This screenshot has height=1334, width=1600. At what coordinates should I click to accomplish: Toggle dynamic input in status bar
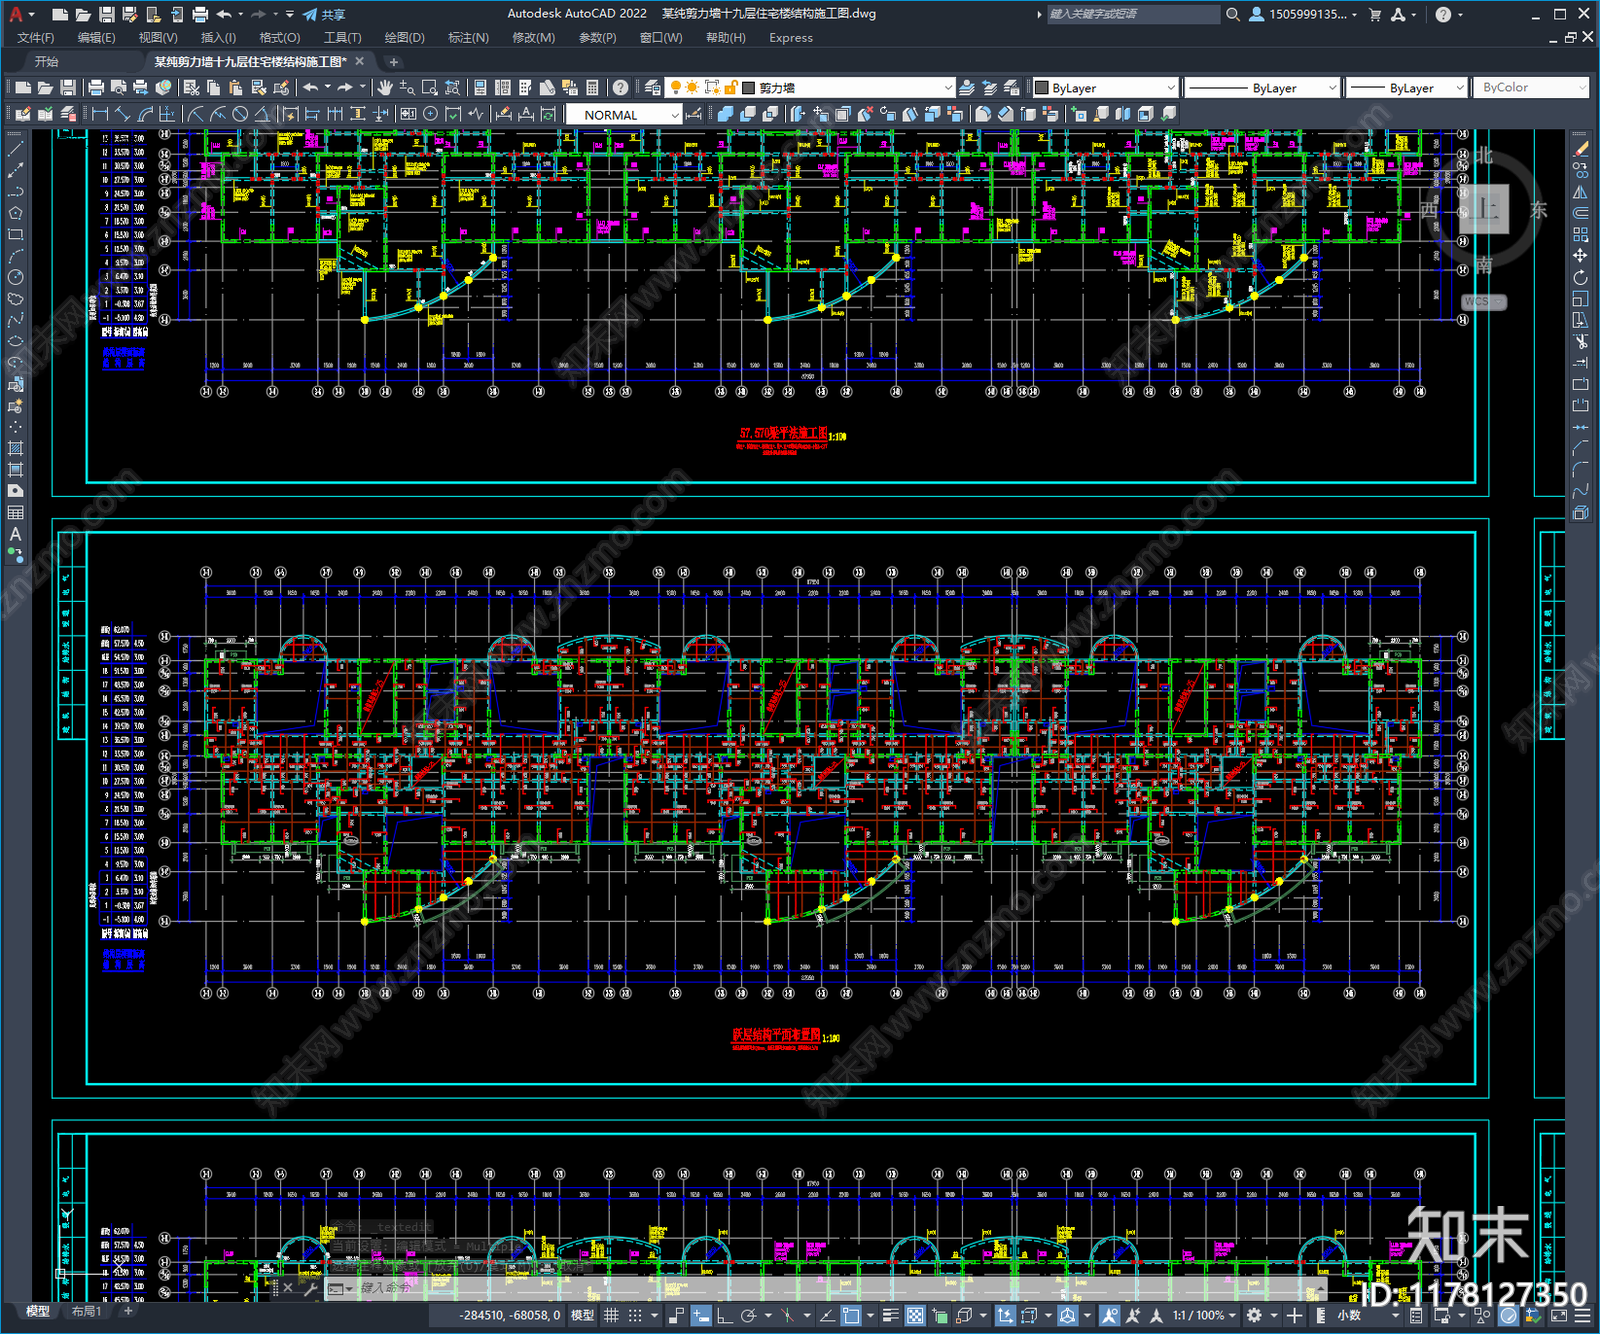701,1315
